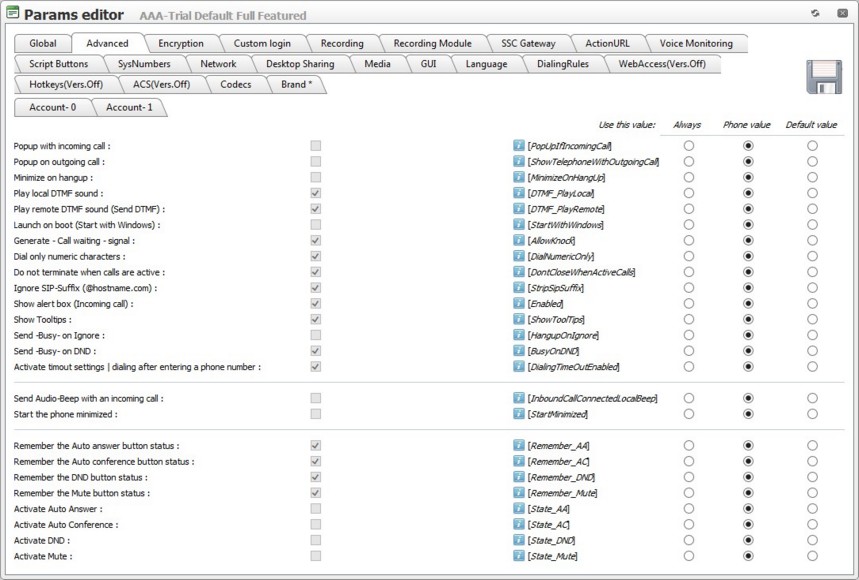Viewport: 859px width, 580px height.
Task: Click info icon next to StartWithWindows
Action: point(519,225)
